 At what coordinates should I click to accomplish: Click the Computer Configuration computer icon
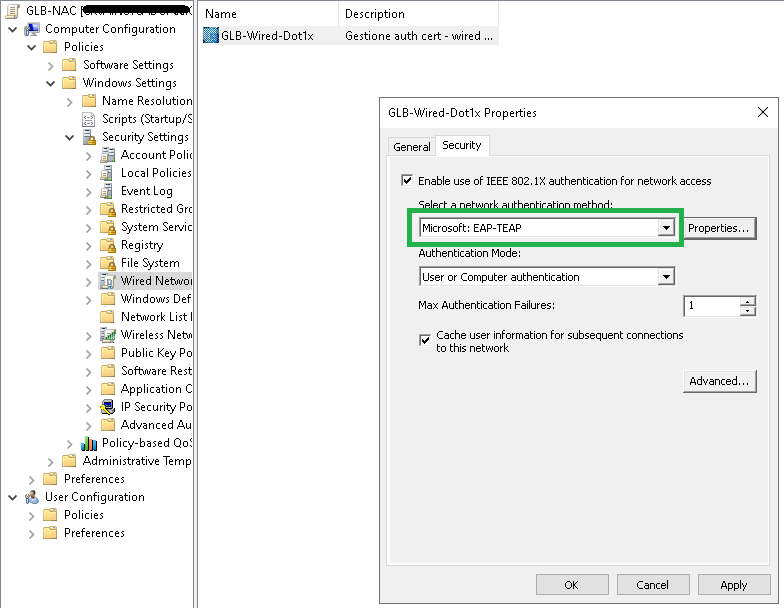click(x=32, y=29)
